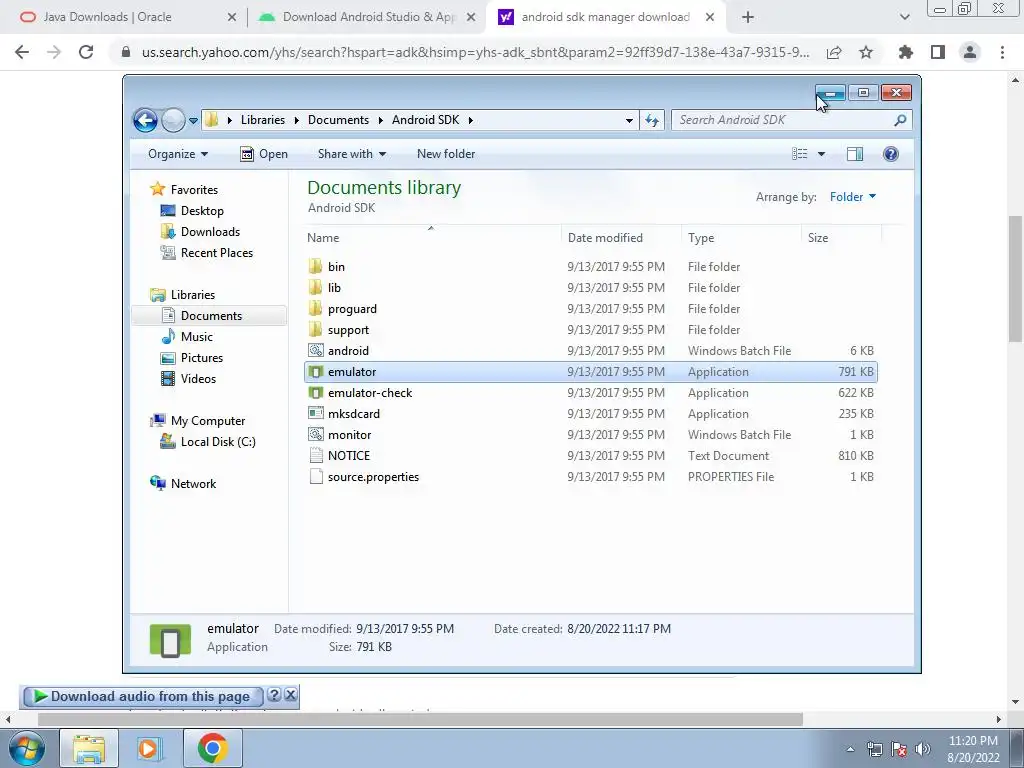Viewport: 1024px width, 768px height.
Task: Close the Download audio bar
Action: click(291, 695)
